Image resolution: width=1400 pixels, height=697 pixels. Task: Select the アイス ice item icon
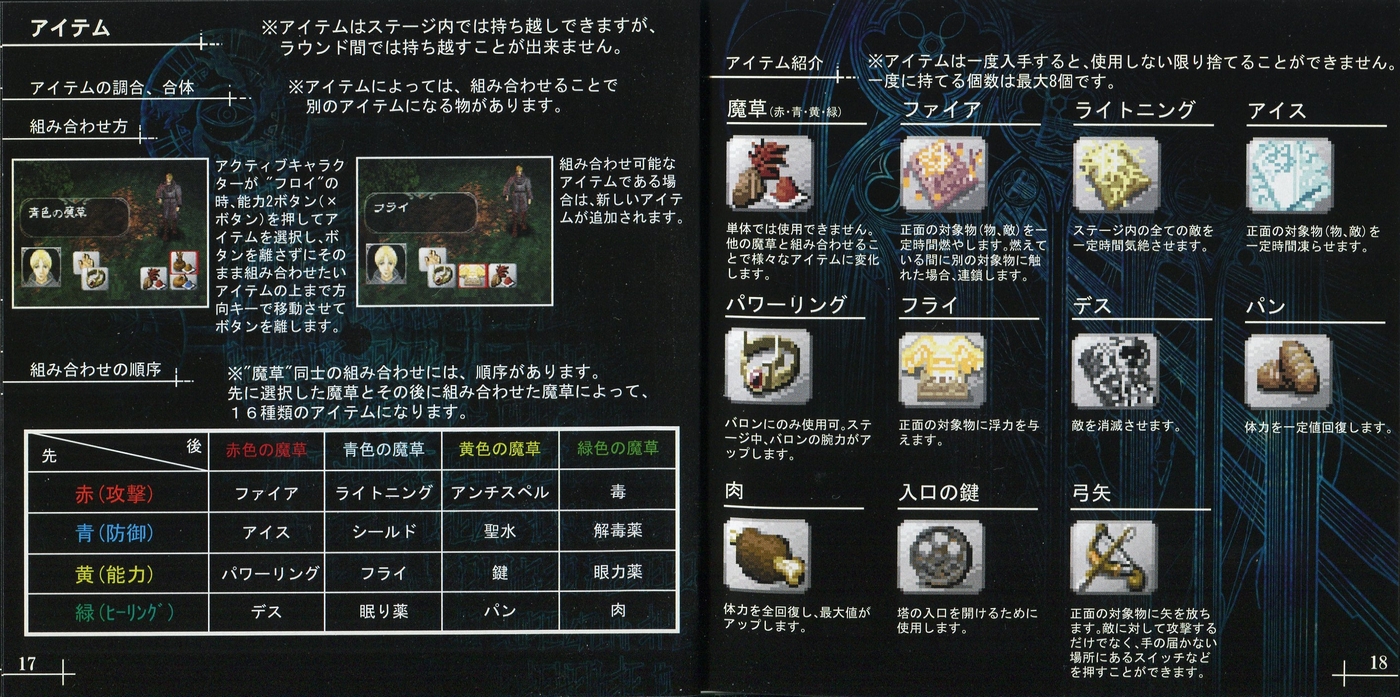click(x=1288, y=173)
